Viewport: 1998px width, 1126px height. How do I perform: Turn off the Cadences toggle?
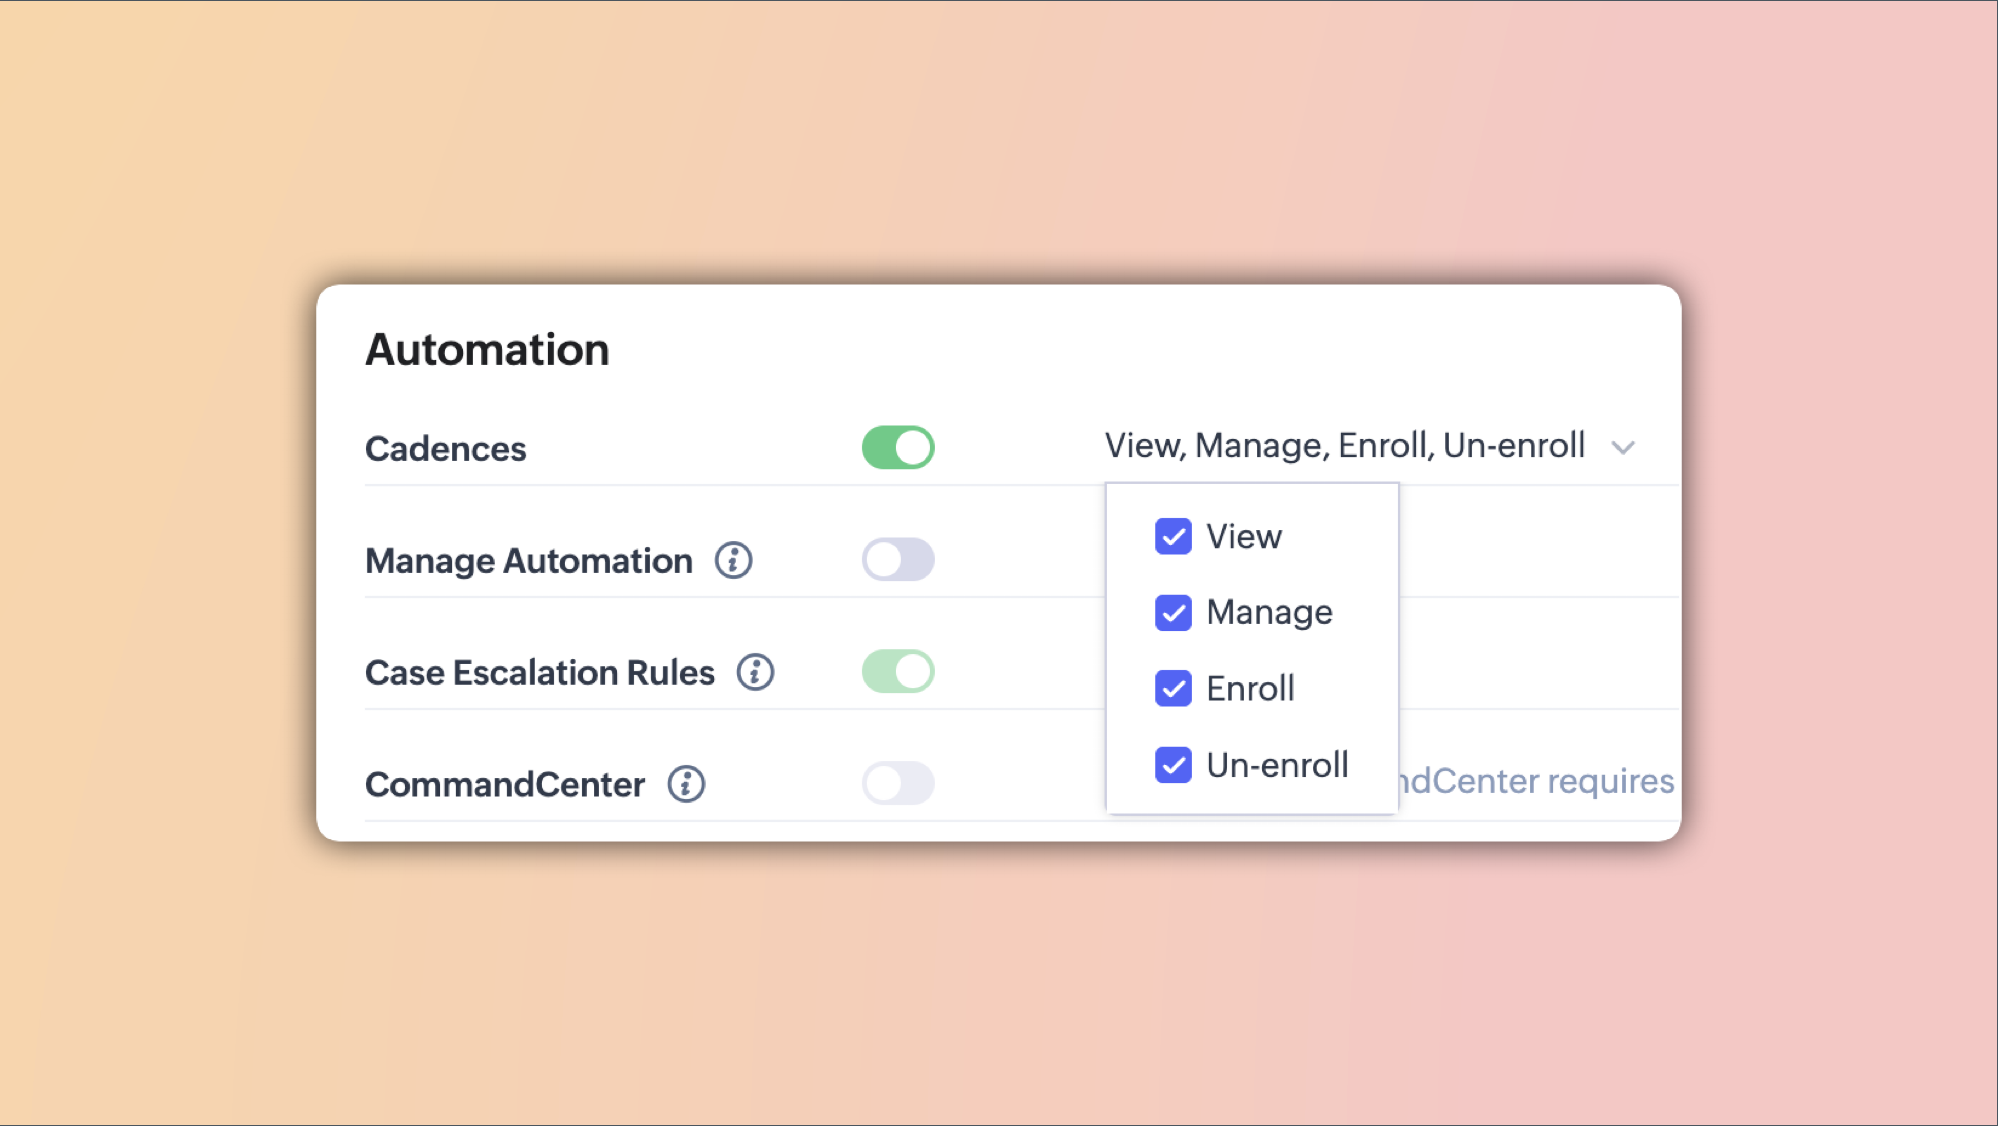[897, 448]
